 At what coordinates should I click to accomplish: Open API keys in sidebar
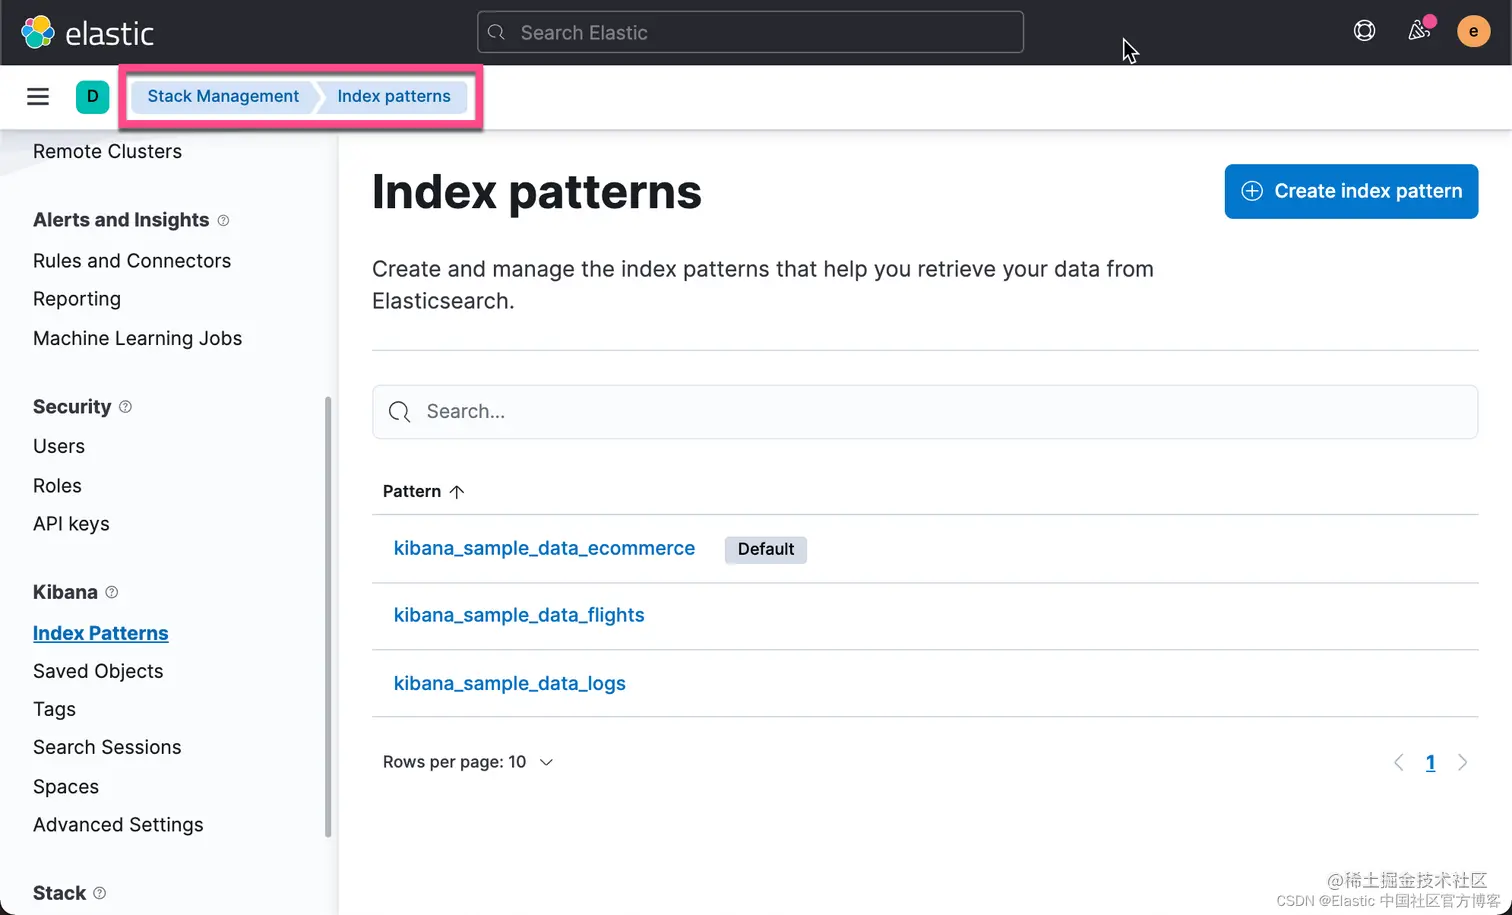click(x=71, y=524)
